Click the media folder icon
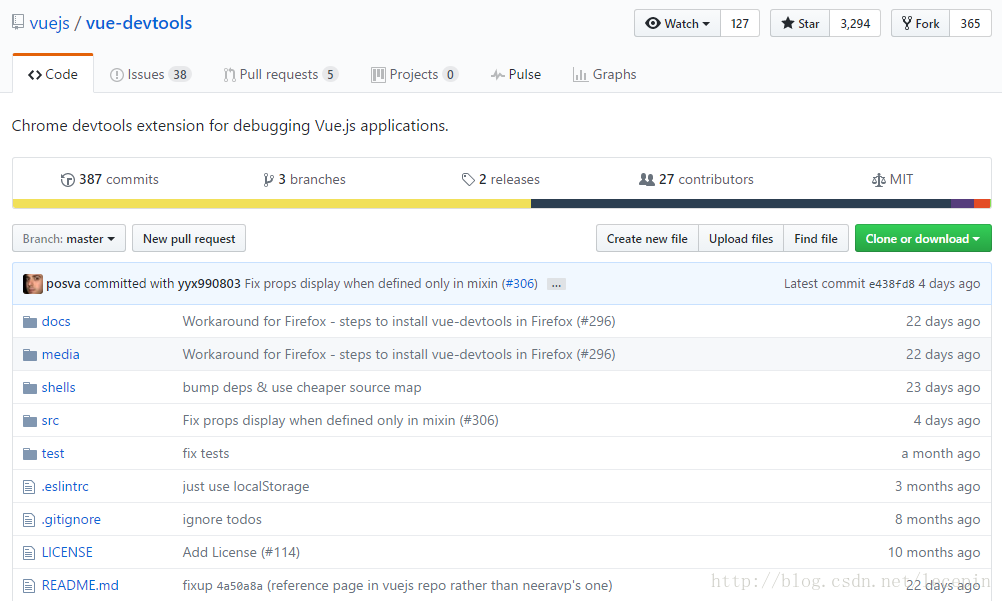Viewport: 1002px width, 601px height. pyautogui.click(x=29, y=355)
